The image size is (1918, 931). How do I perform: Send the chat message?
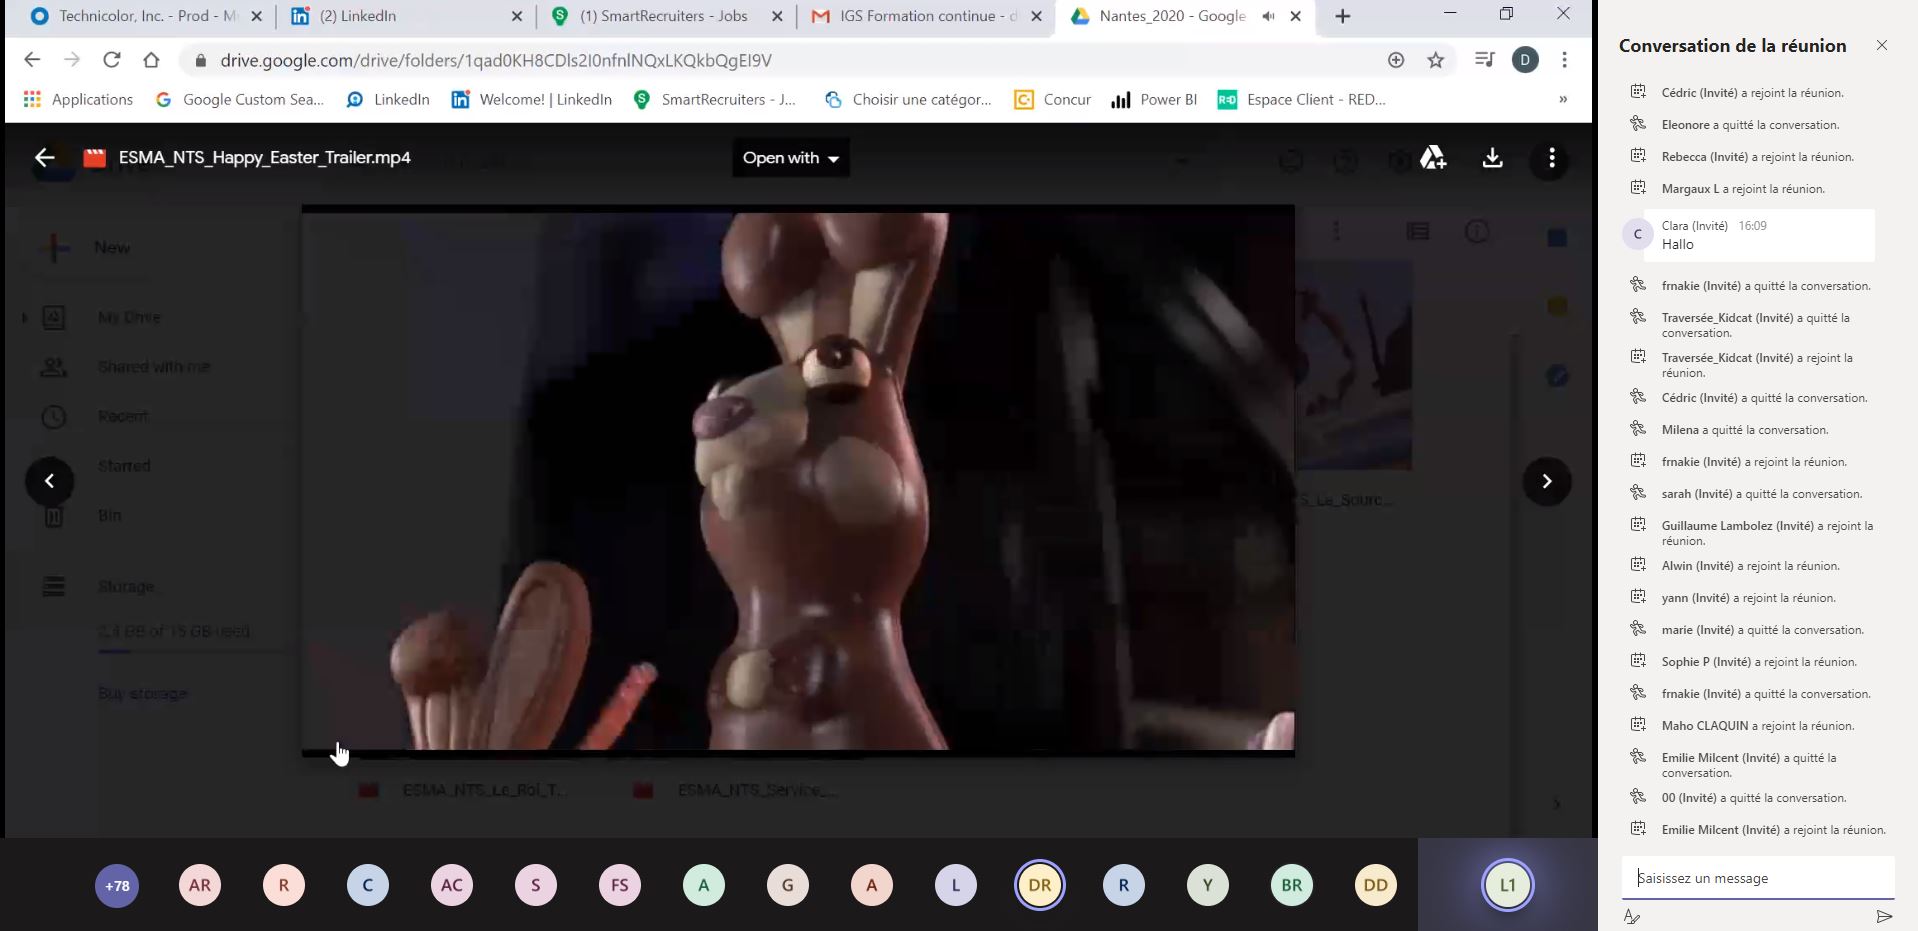click(x=1884, y=916)
